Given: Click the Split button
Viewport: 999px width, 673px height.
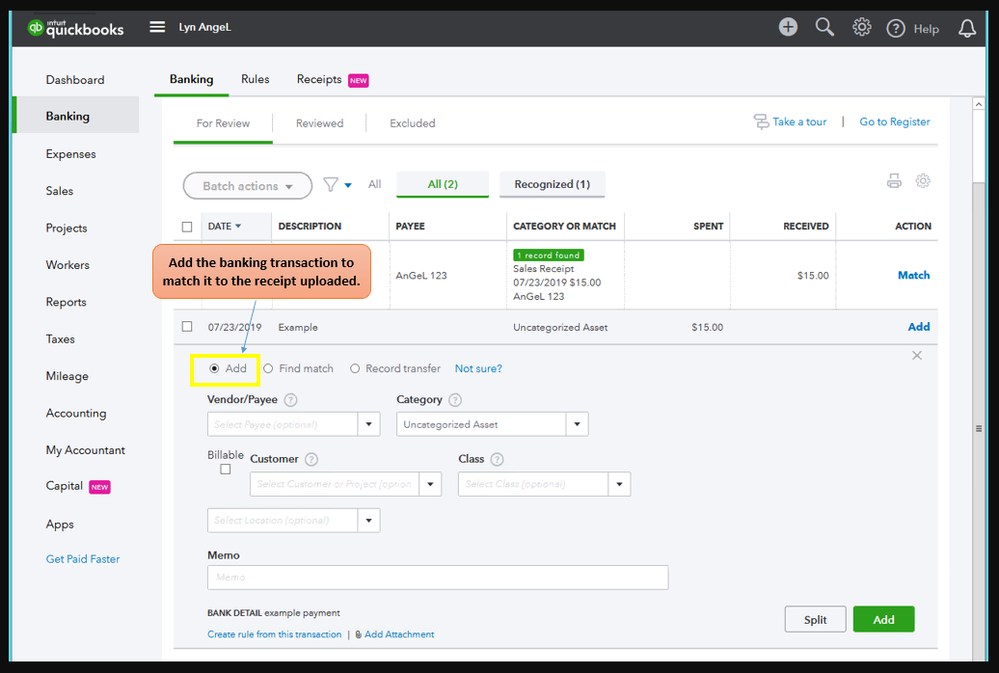Looking at the screenshot, I should tap(815, 619).
